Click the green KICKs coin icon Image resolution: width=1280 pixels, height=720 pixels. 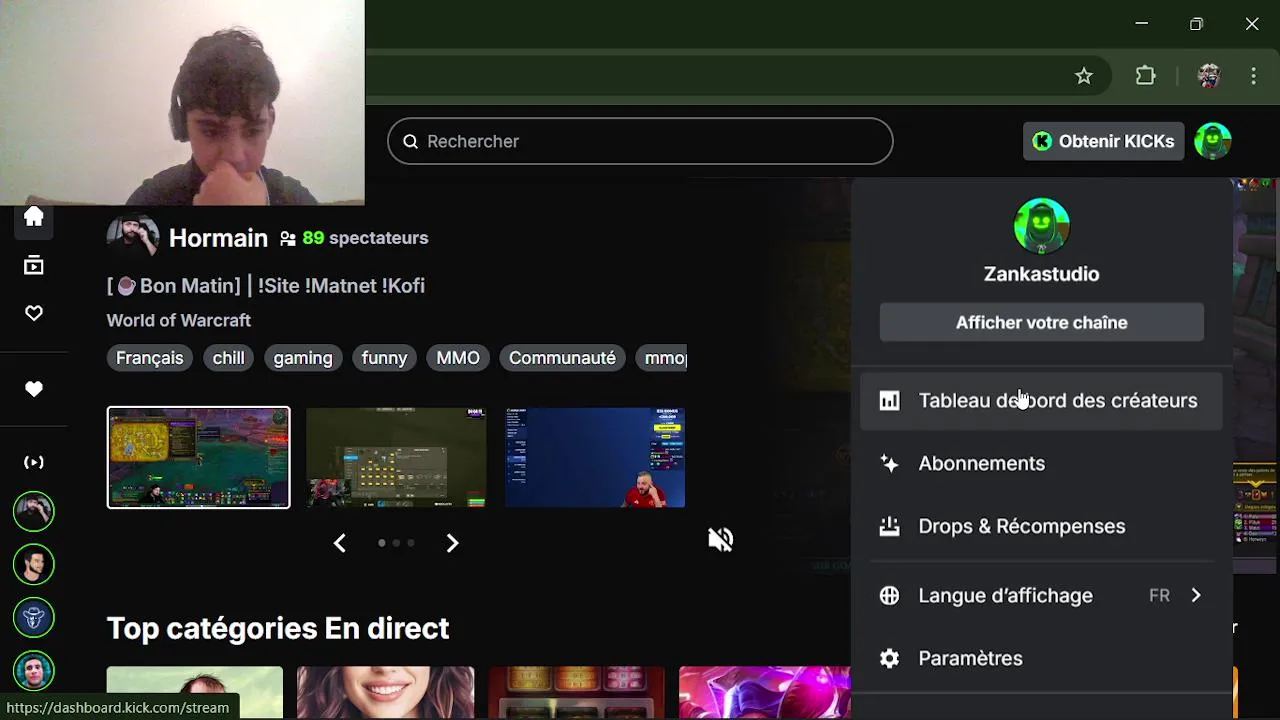click(1042, 141)
